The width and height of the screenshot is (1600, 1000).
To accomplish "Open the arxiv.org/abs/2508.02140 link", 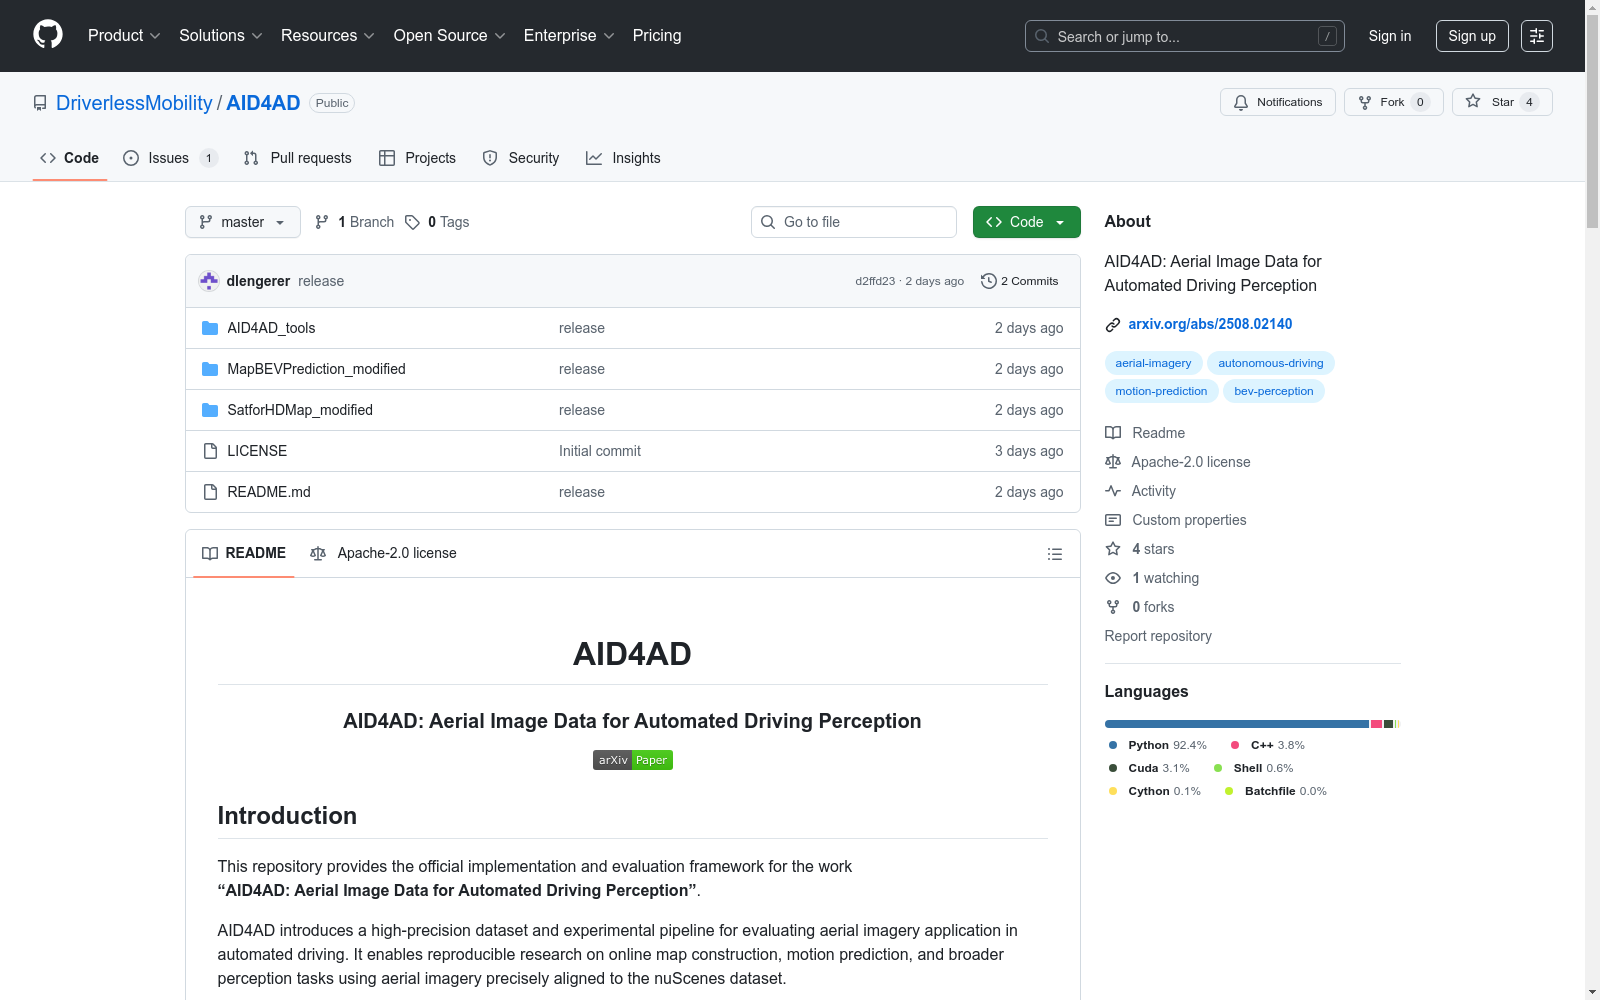I will coord(1210,324).
